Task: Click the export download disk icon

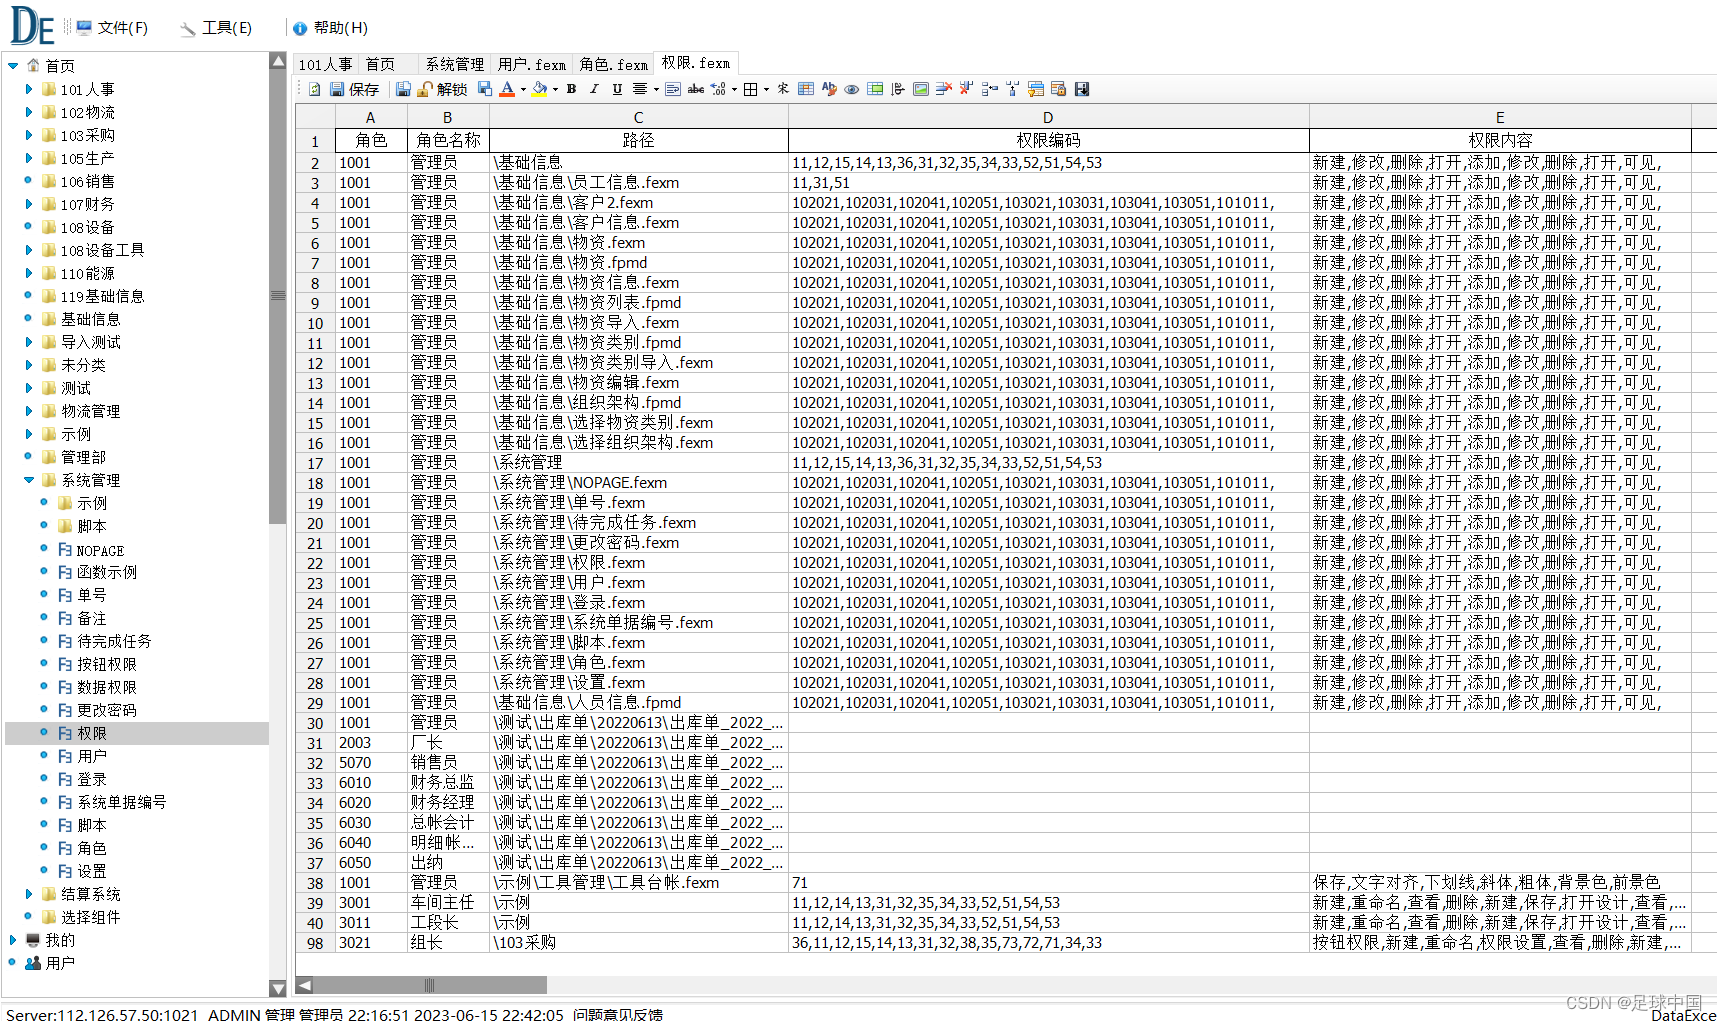Action: point(1082,89)
